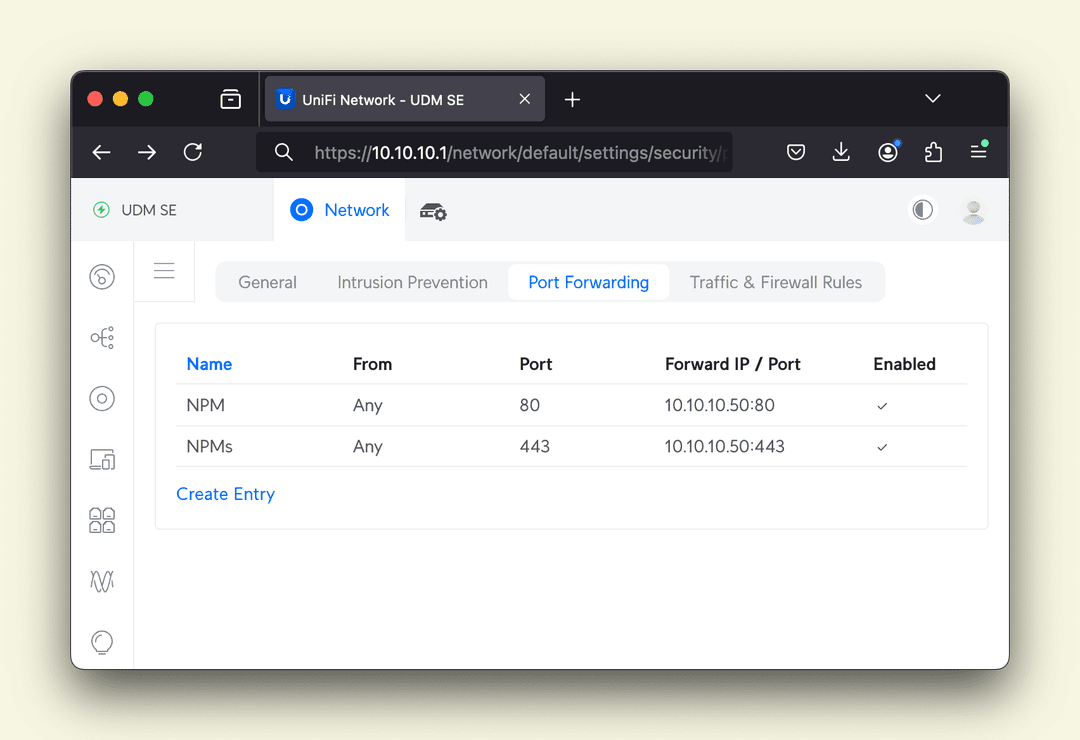Viewport: 1080px width, 740px height.
Task: Click Forward IP / Port header
Action: (x=733, y=364)
